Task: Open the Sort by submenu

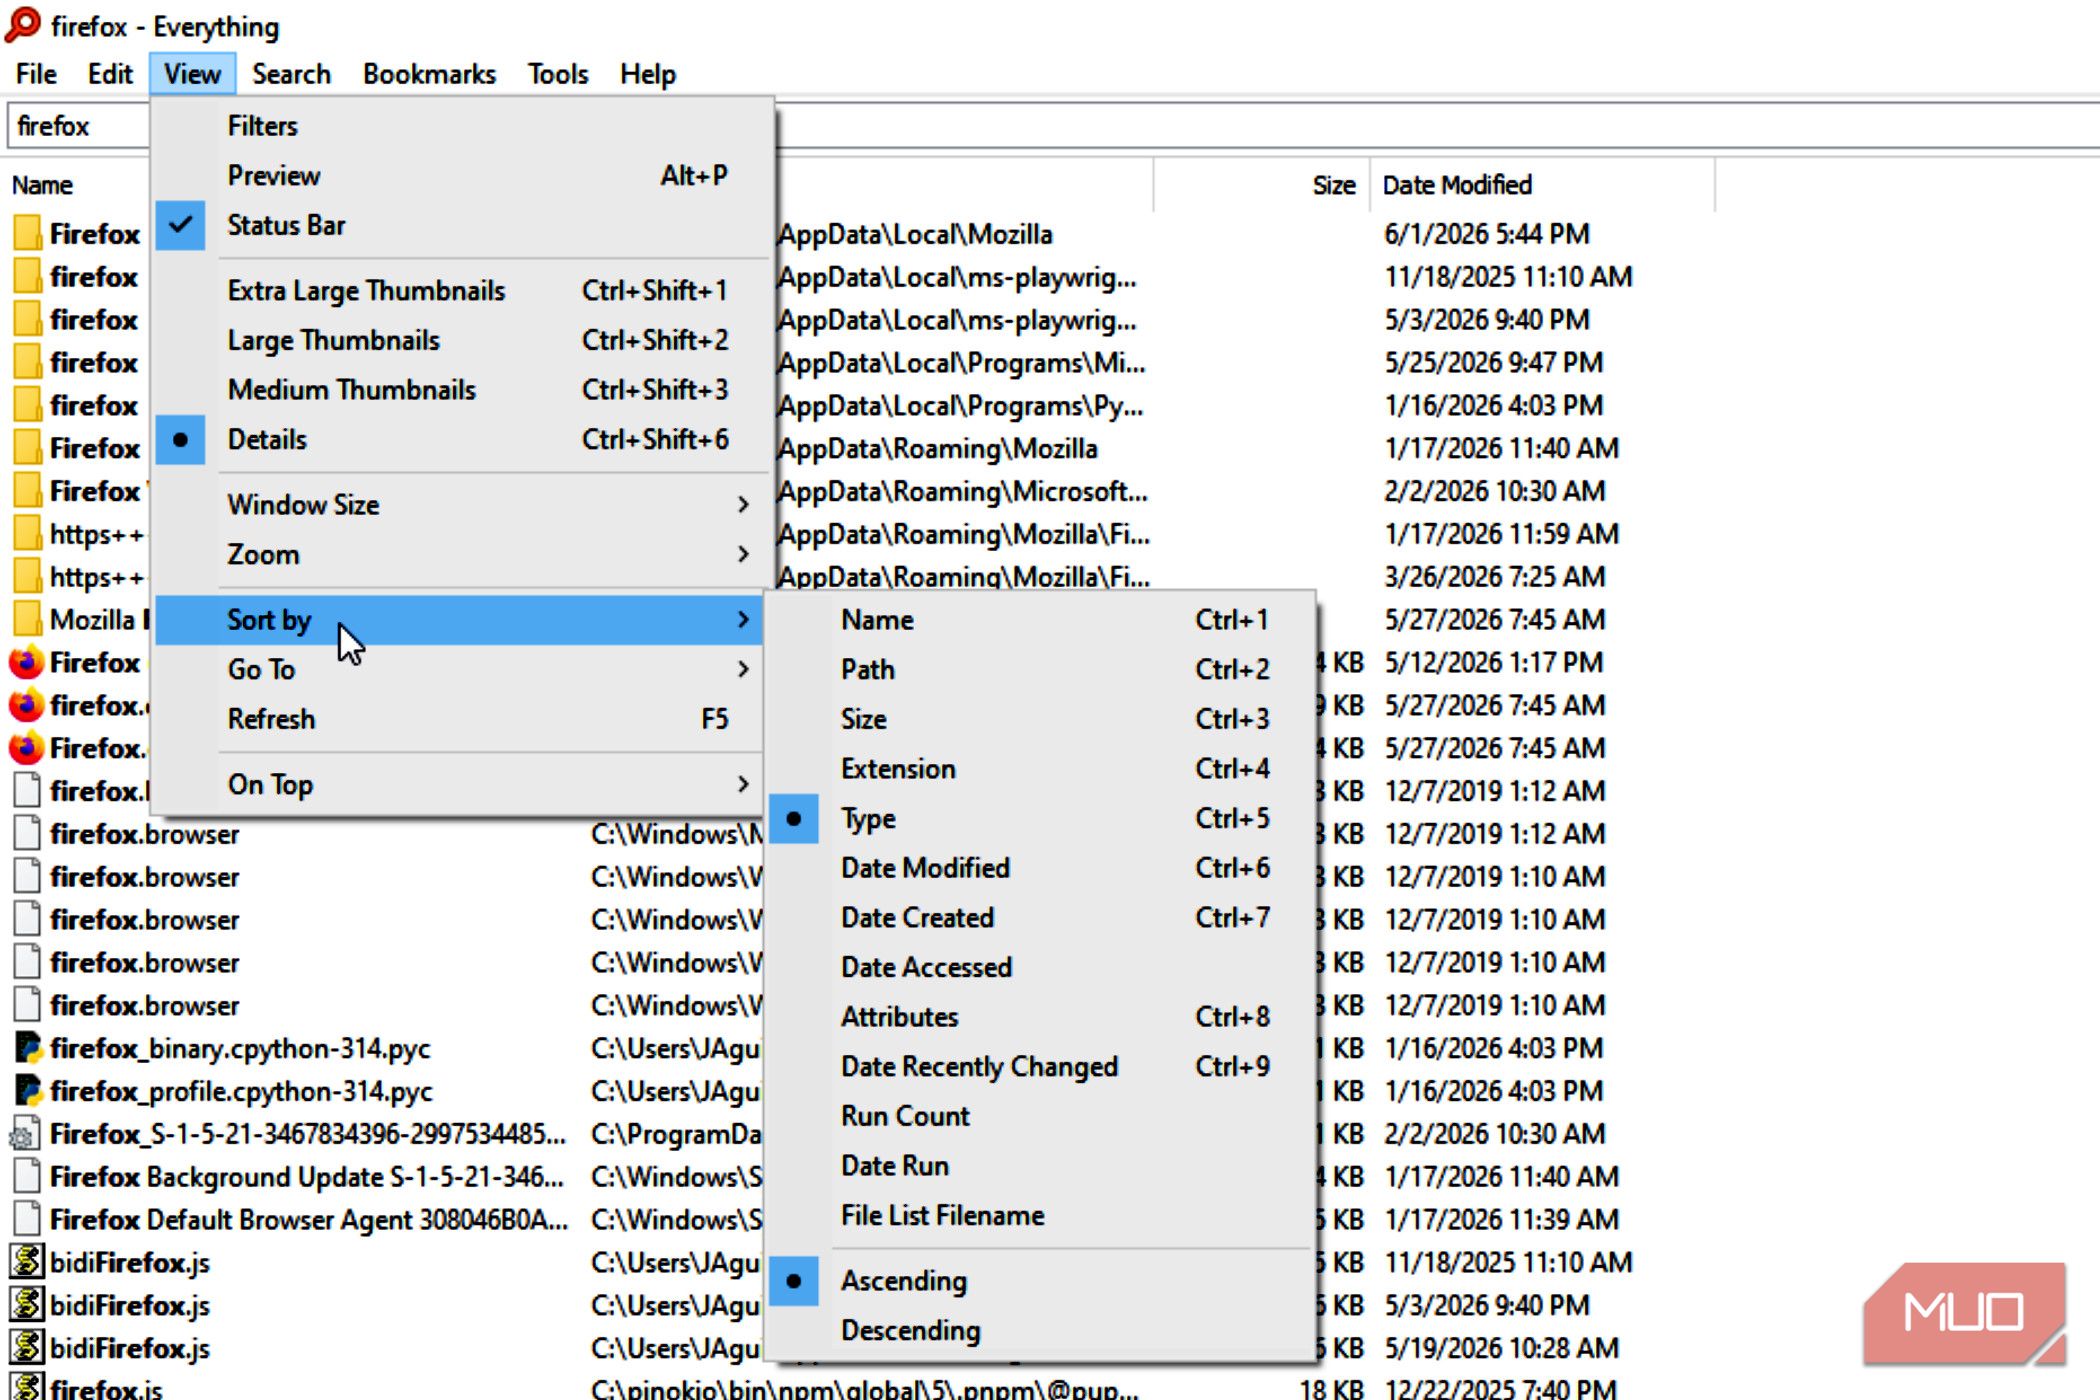Action: pos(462,620)
